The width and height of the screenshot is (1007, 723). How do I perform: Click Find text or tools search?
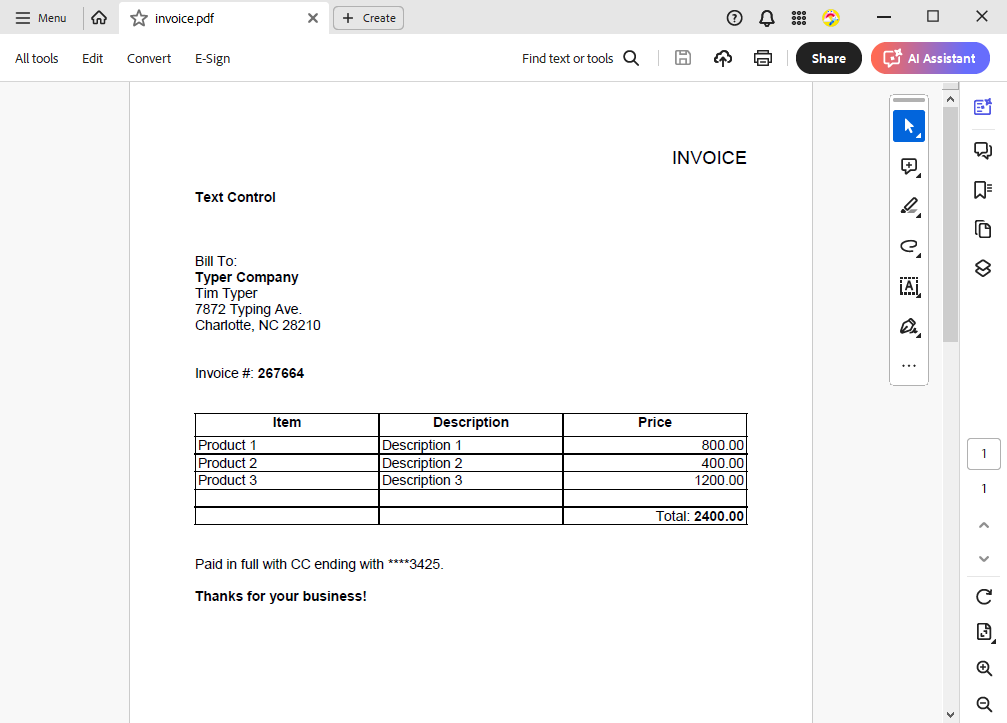click(581, 58)
